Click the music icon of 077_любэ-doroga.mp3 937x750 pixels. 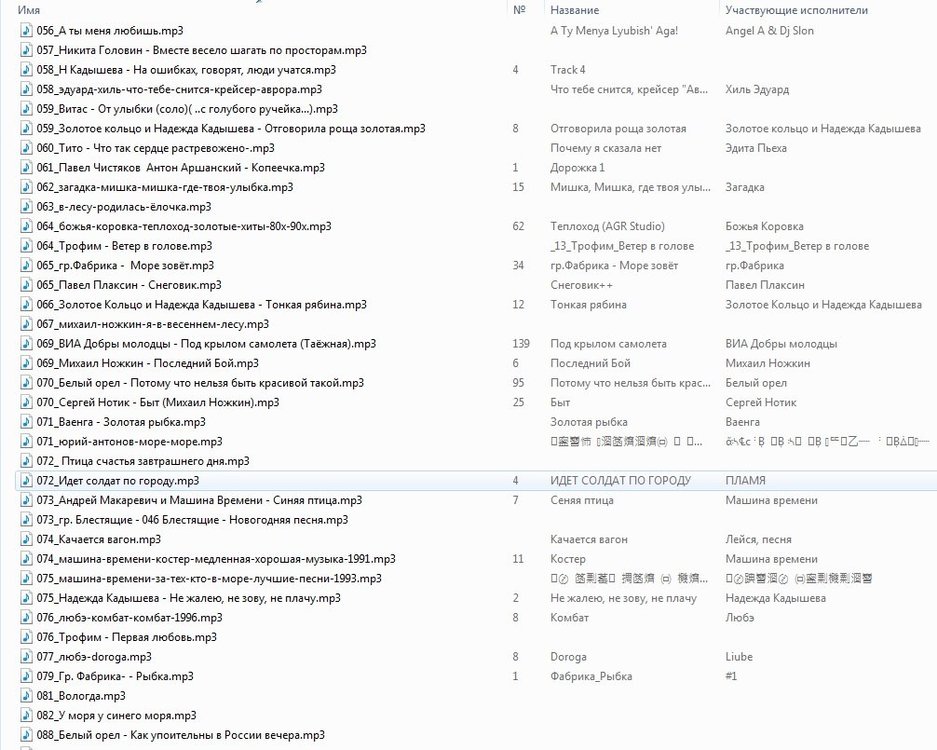pyautogui.click(x=26, y=657)
